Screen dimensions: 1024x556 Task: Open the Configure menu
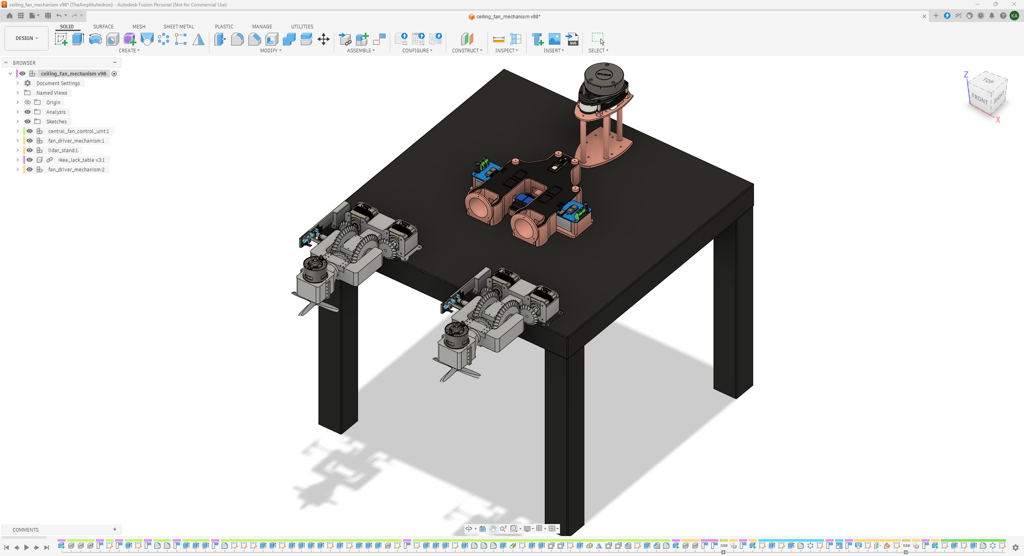tap(417, 50)
